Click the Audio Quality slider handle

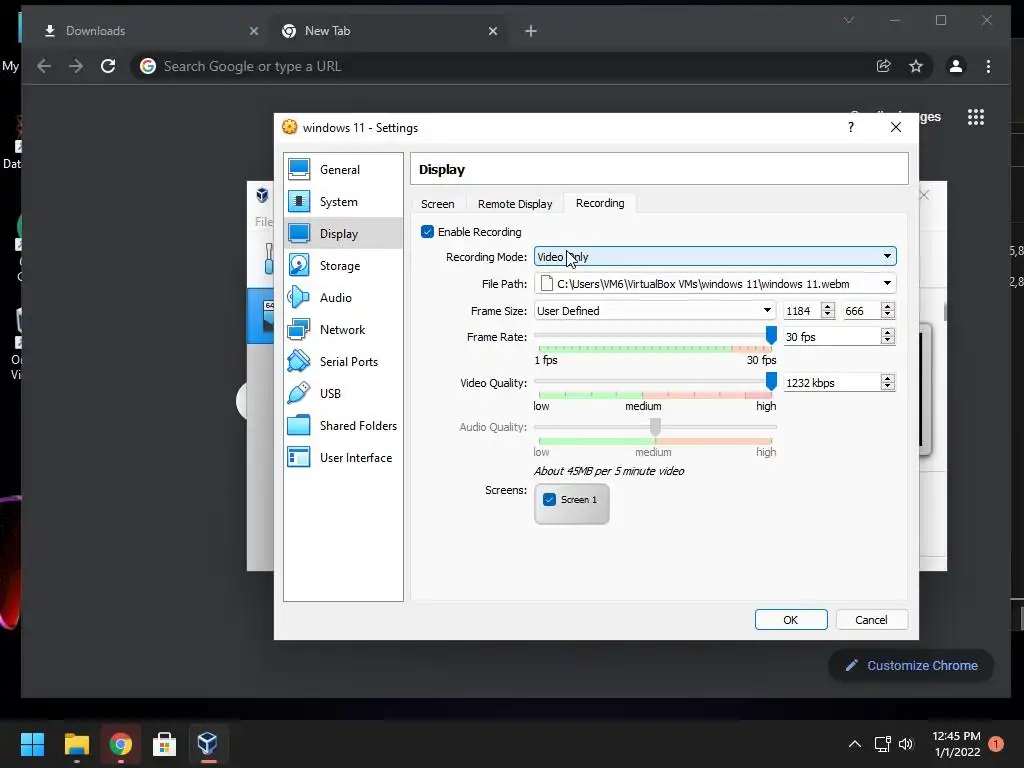click(x=655, y=427)
